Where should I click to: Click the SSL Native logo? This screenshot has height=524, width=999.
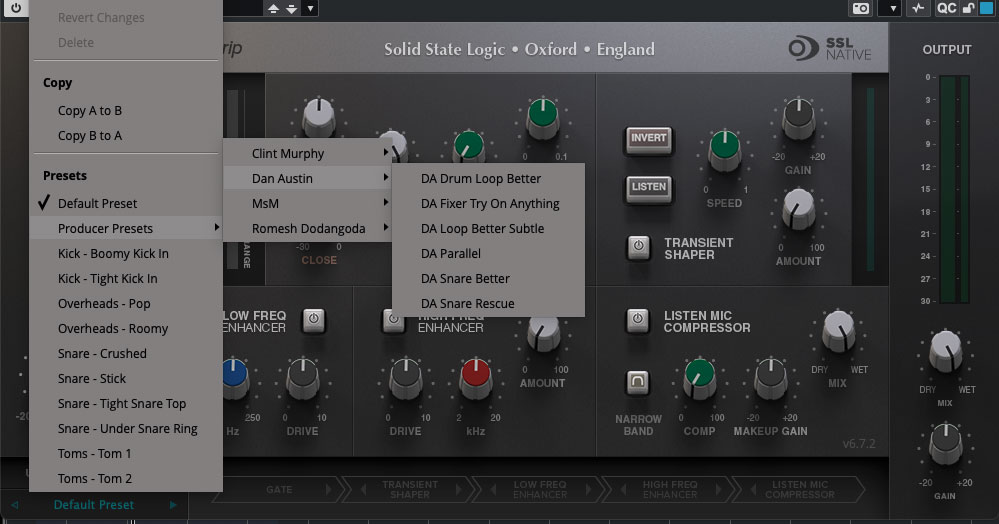830,49
